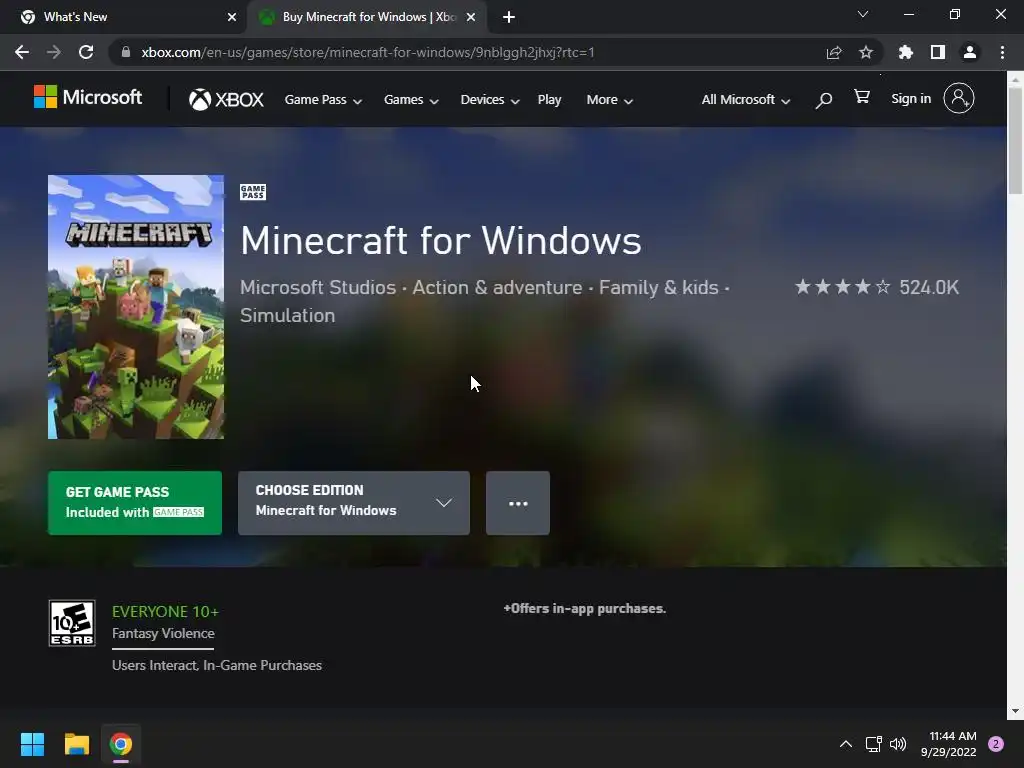Image resolution: width=1024 pixels, height=768 pixels.
Task: Open the shopping cart icon
Action: pos(862,97)
